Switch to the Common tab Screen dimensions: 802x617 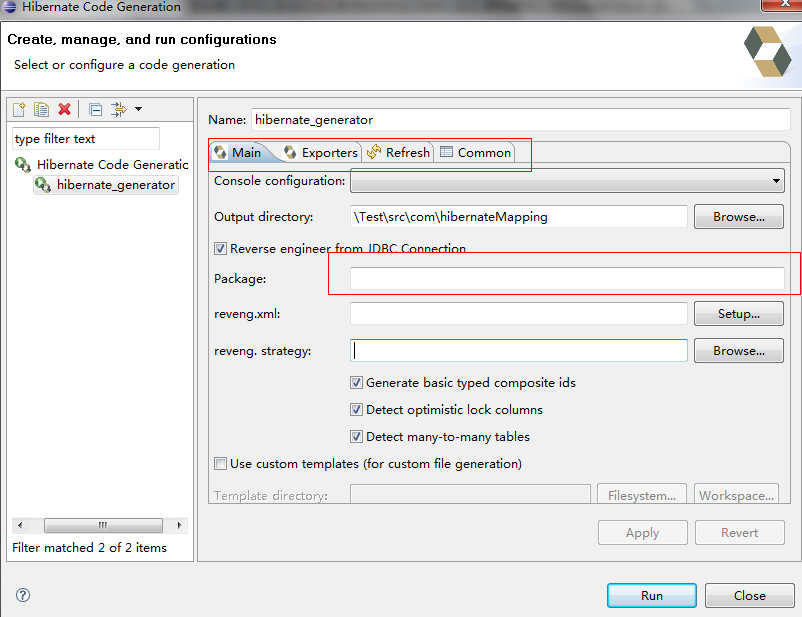pos(475,152)
